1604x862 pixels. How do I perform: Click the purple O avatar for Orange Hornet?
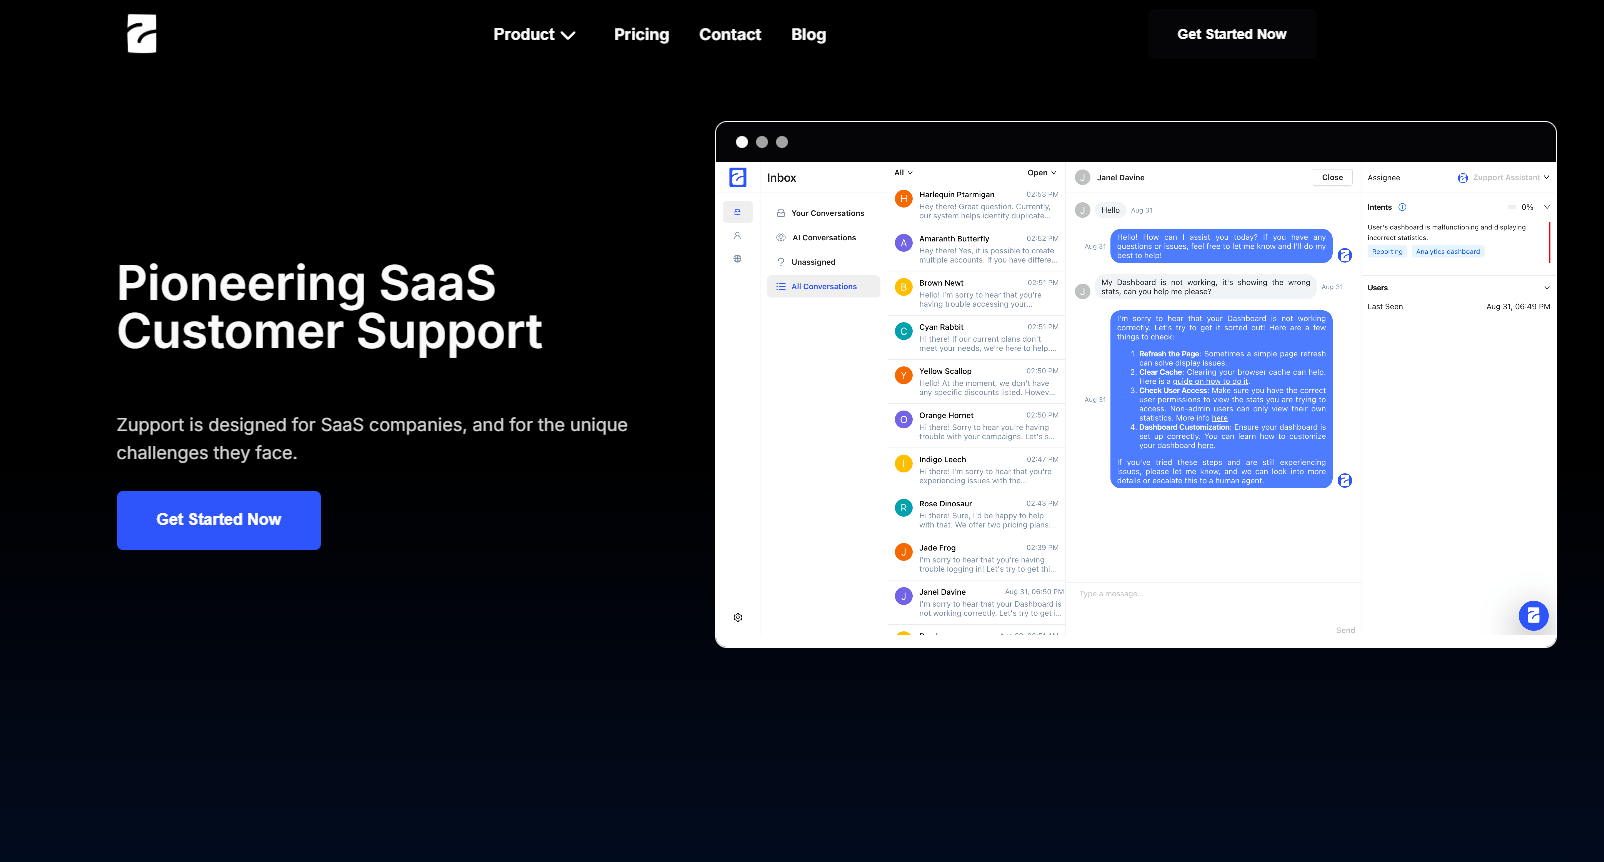[903, 419]
